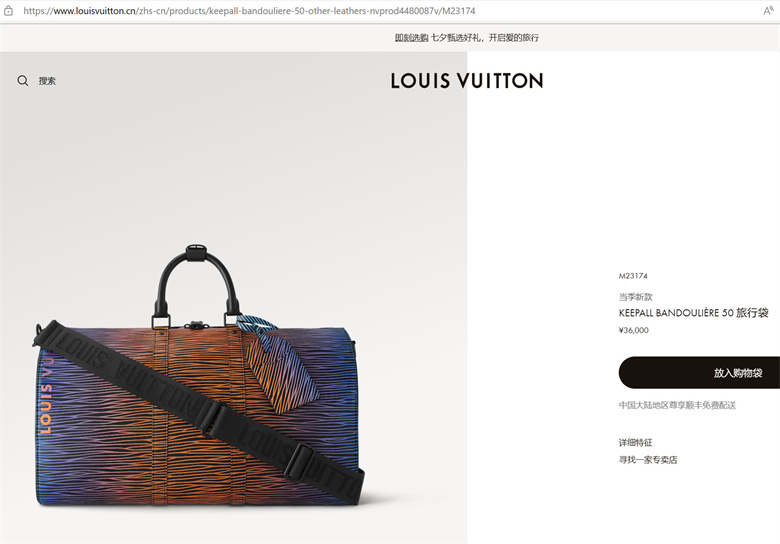The width and height of the screenshot is (780, 544).
Task: Open the 寻找一家专卖店 store finder link
Action: [648, 460]
